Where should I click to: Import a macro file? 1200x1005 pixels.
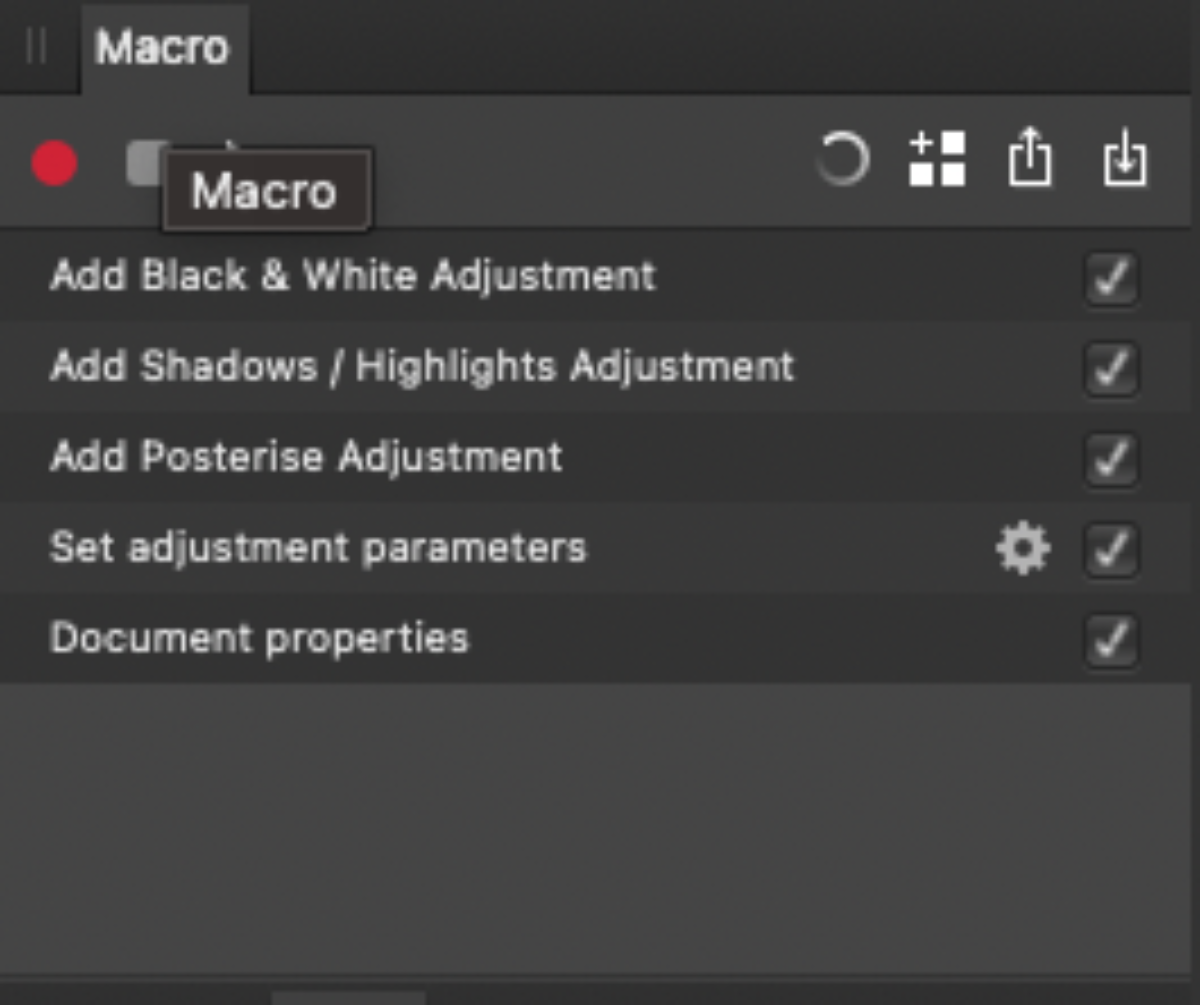(x=1126, y=162)
